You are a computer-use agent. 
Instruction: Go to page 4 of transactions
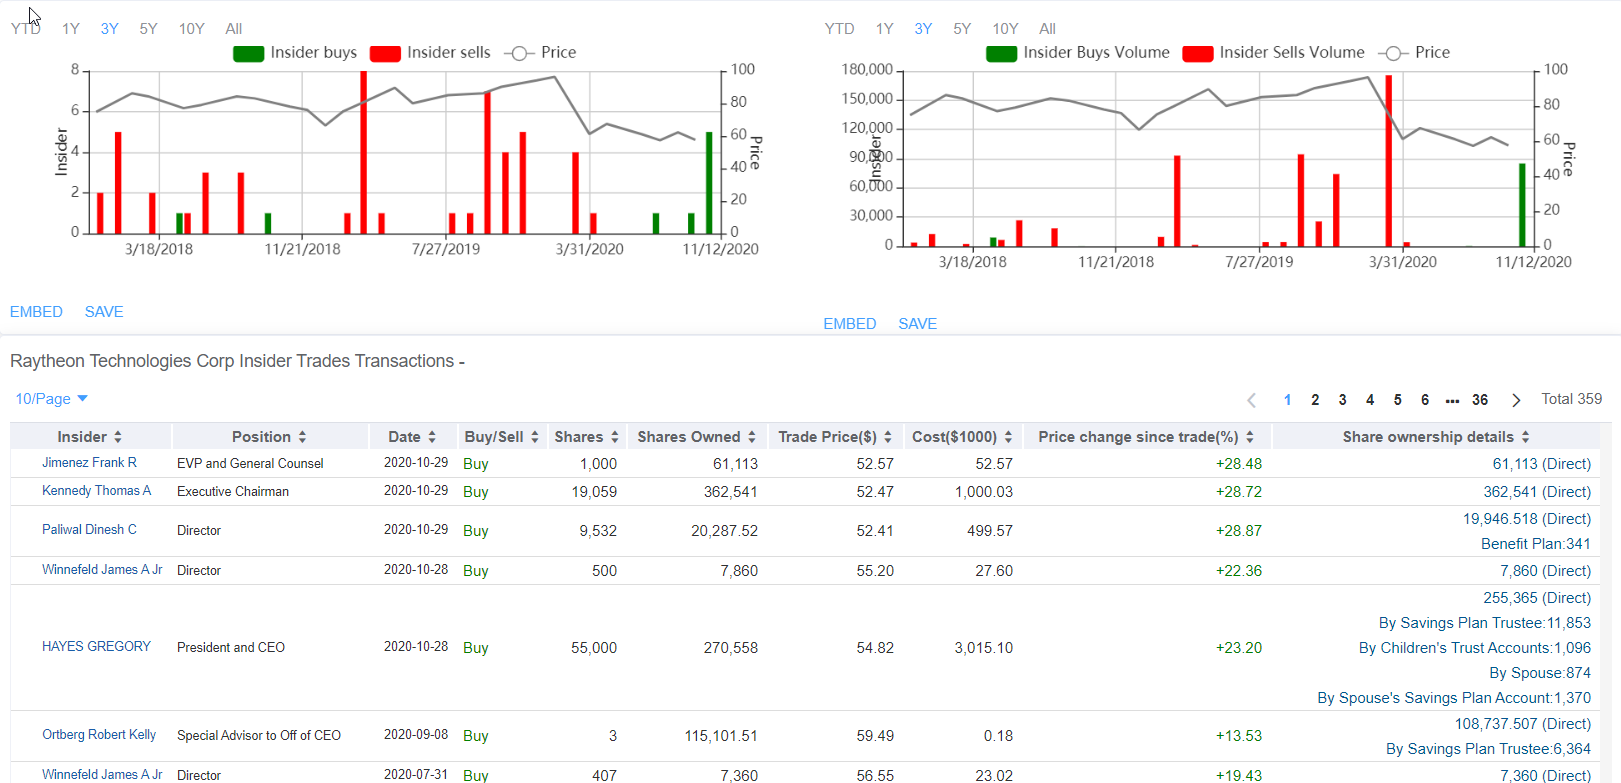pyautogui.click(x=1370, y=400)
